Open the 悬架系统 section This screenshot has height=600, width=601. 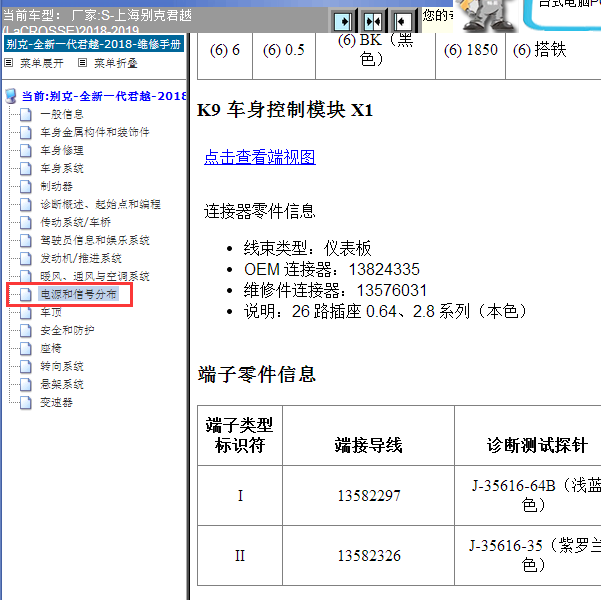click(x=62, y=385)
